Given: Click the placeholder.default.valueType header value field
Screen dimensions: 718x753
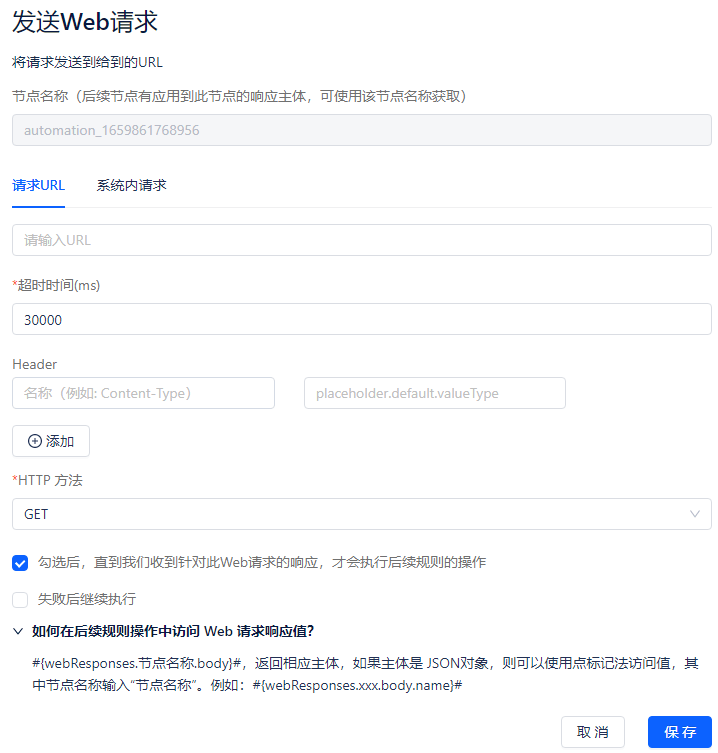Looking at the screenshot, I should [x=435, y=393].
